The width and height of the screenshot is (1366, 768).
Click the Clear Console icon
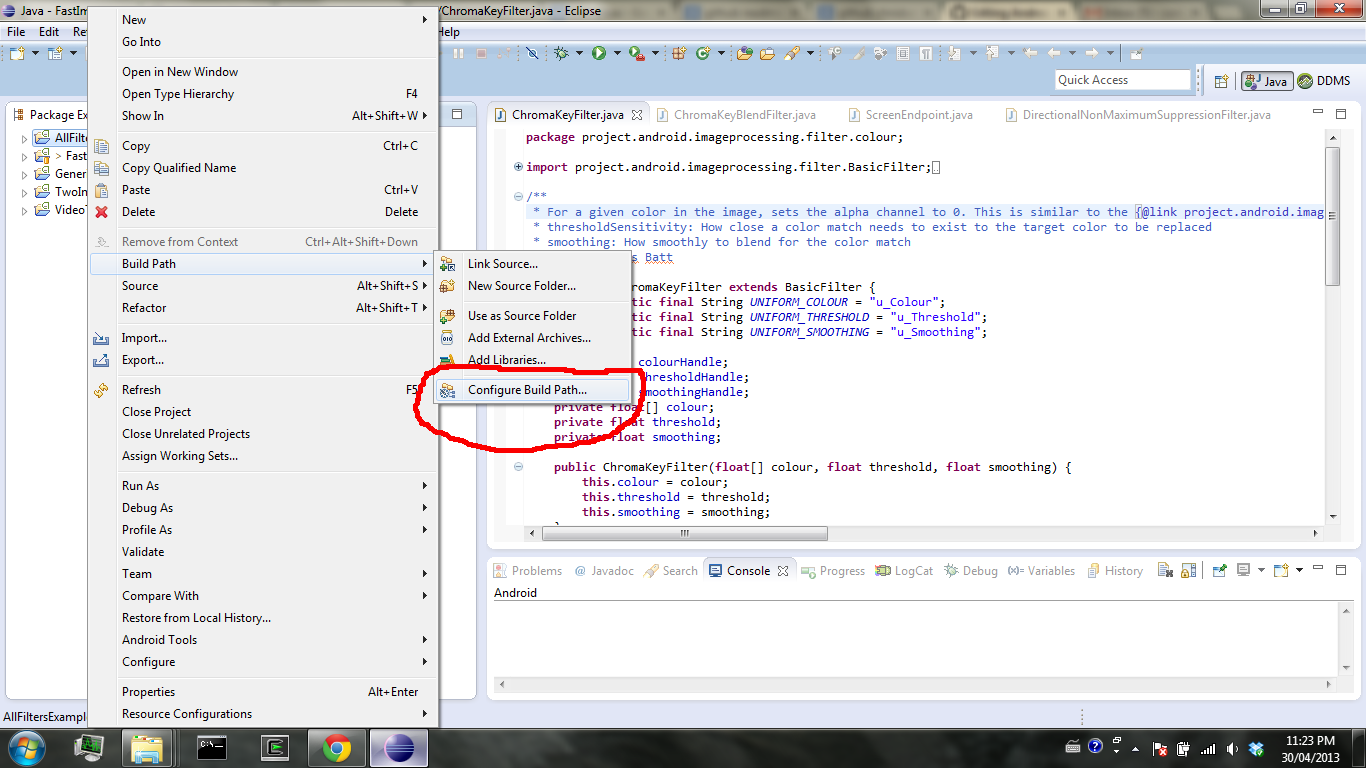pos(1165,570)
